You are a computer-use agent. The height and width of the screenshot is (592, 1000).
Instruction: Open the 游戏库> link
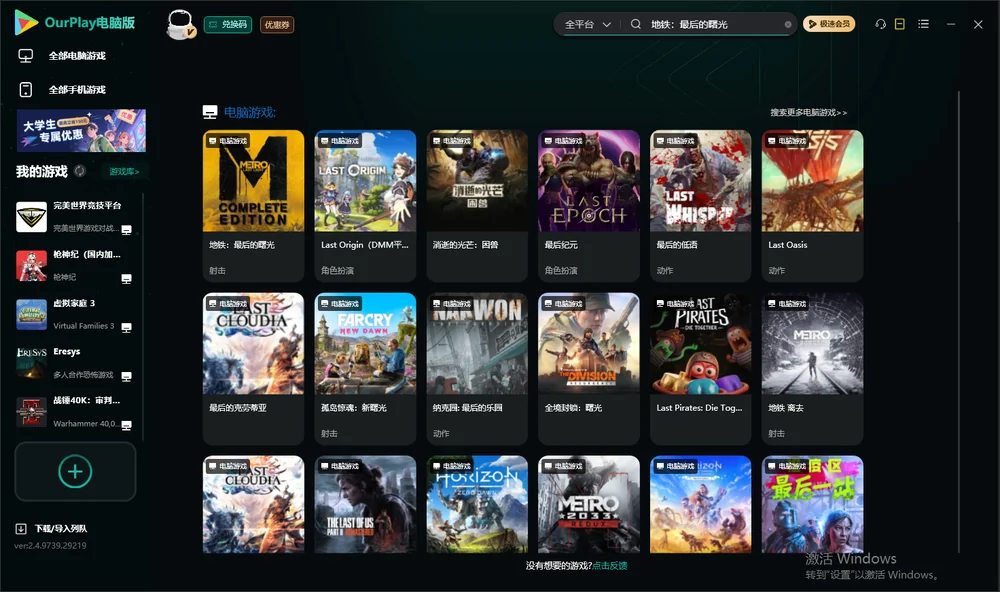click(124, 172)
